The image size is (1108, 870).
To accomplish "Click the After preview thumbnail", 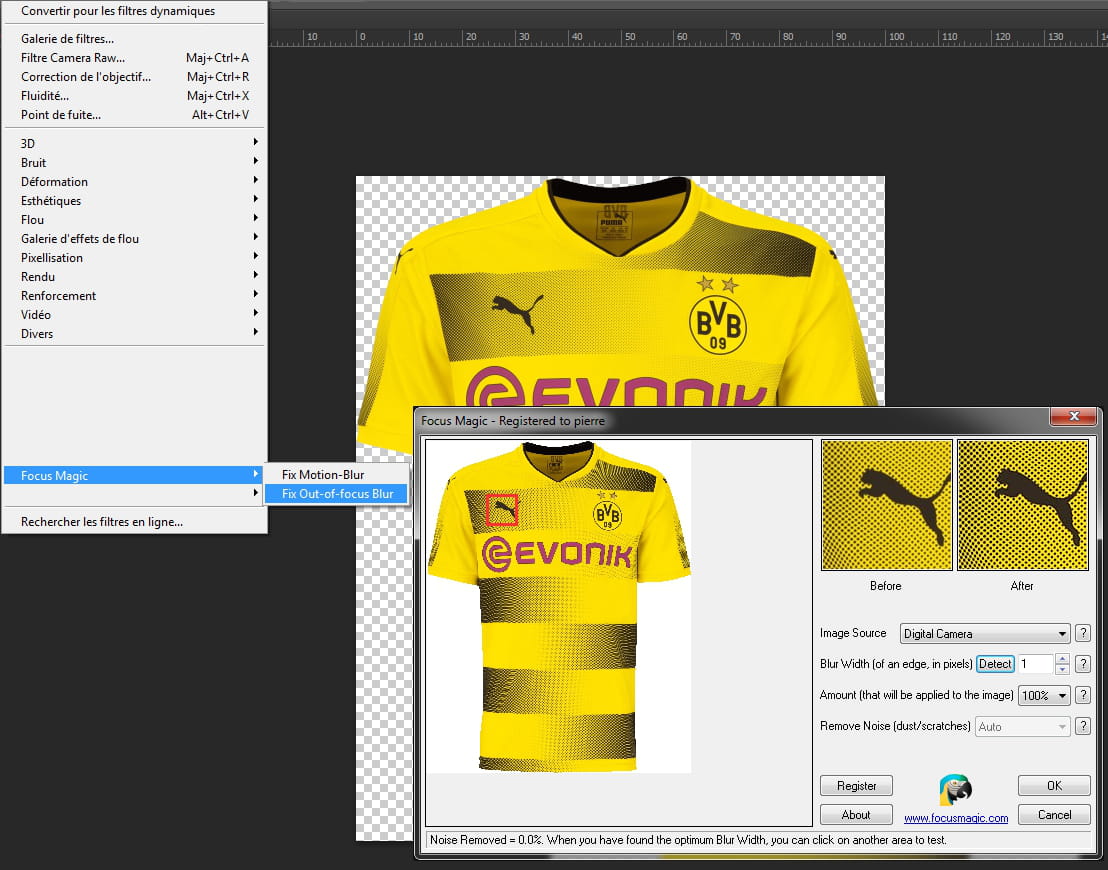I will click(1022, 505).
